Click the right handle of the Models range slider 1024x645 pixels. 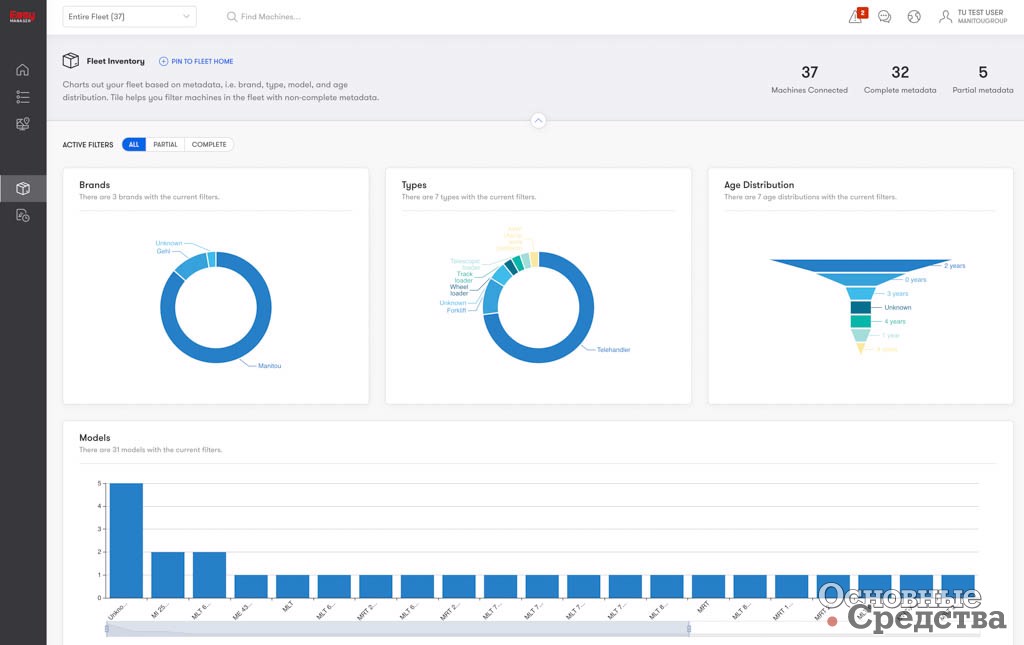tap(689, 629)
